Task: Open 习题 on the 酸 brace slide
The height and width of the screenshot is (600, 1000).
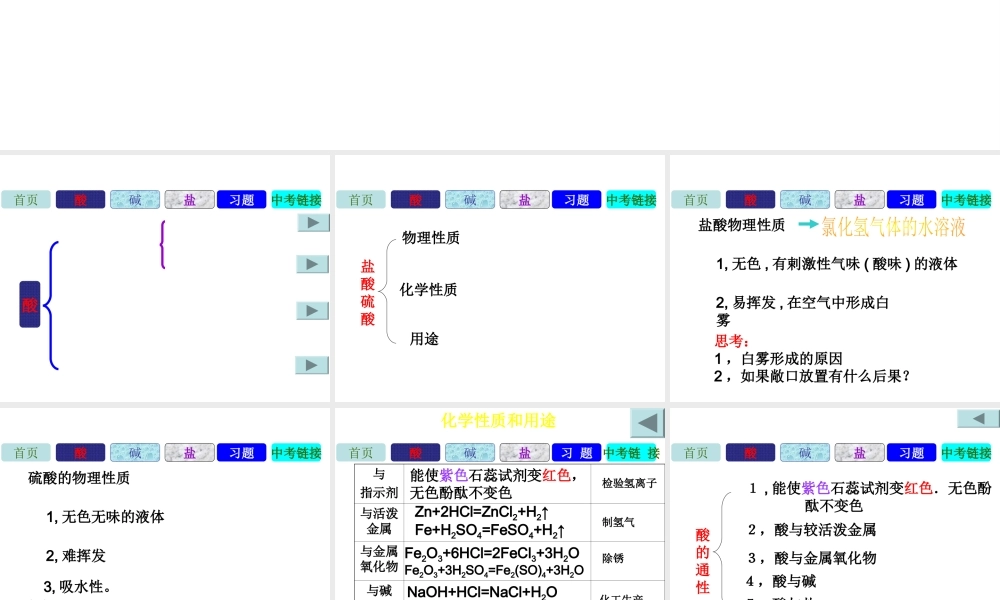Action: click(x=242, y=200)
